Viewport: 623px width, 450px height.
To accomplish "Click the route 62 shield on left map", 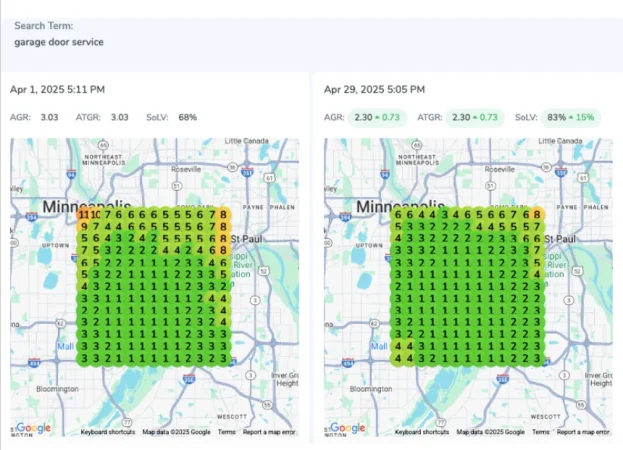I will point(60,324).
